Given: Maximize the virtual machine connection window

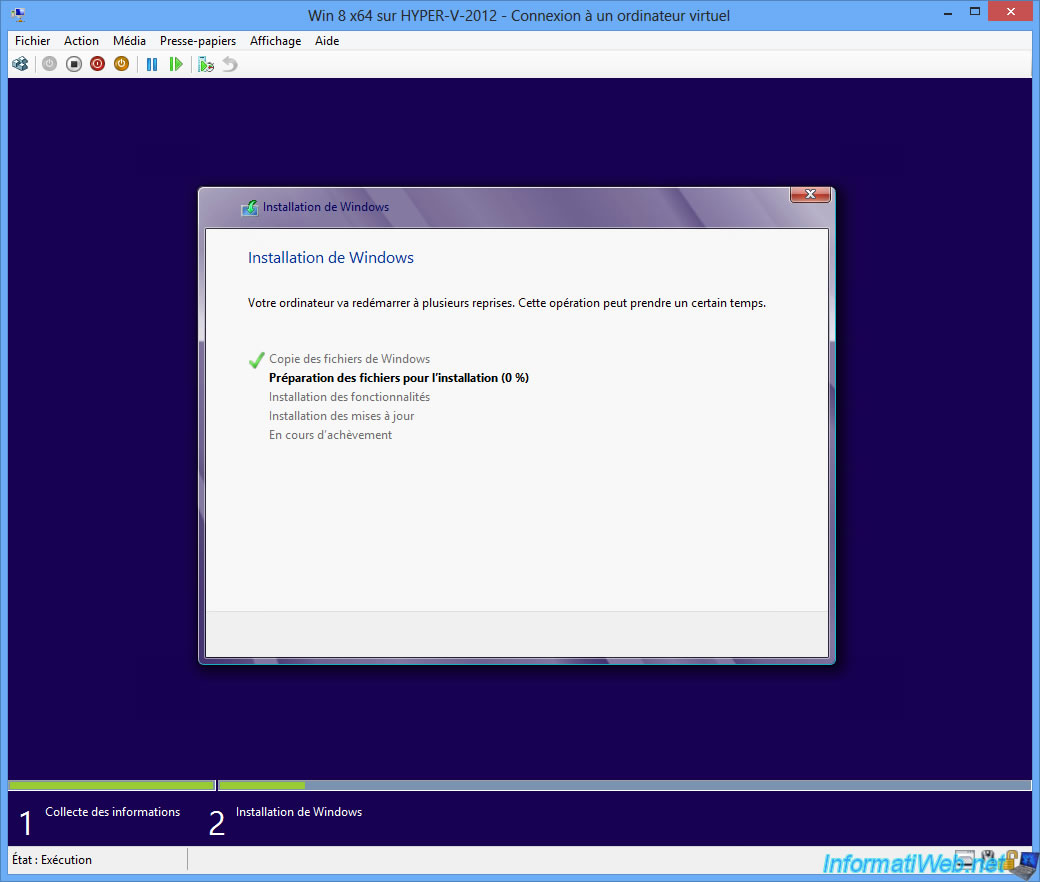Looking at the screenshot, I should click(x=974, y=12).
